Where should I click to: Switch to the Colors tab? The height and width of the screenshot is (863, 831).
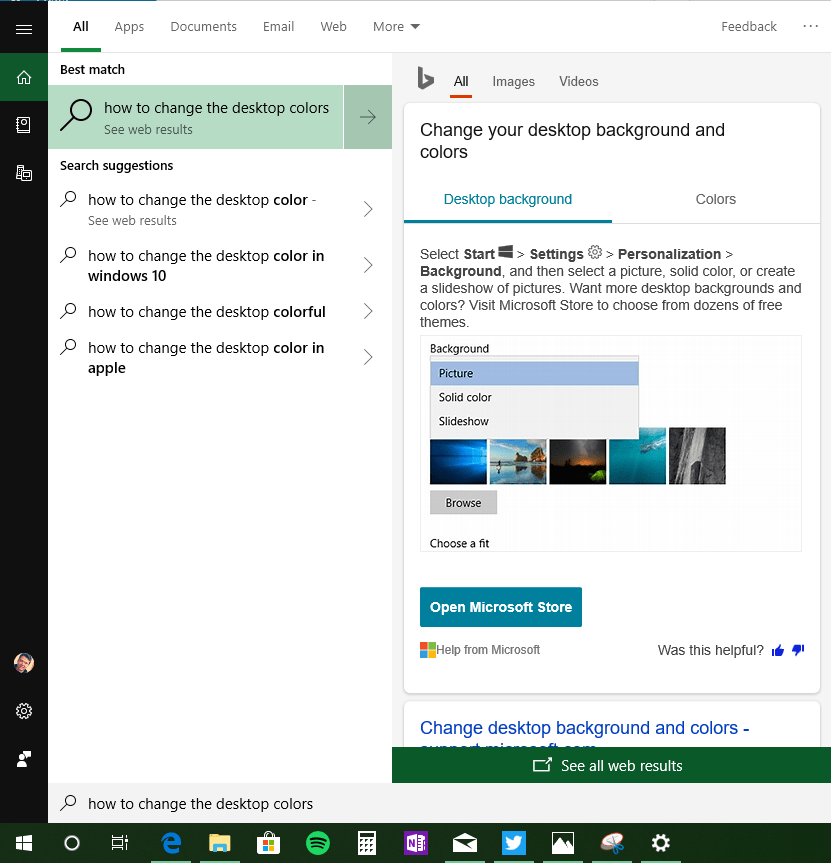(715, 199)
